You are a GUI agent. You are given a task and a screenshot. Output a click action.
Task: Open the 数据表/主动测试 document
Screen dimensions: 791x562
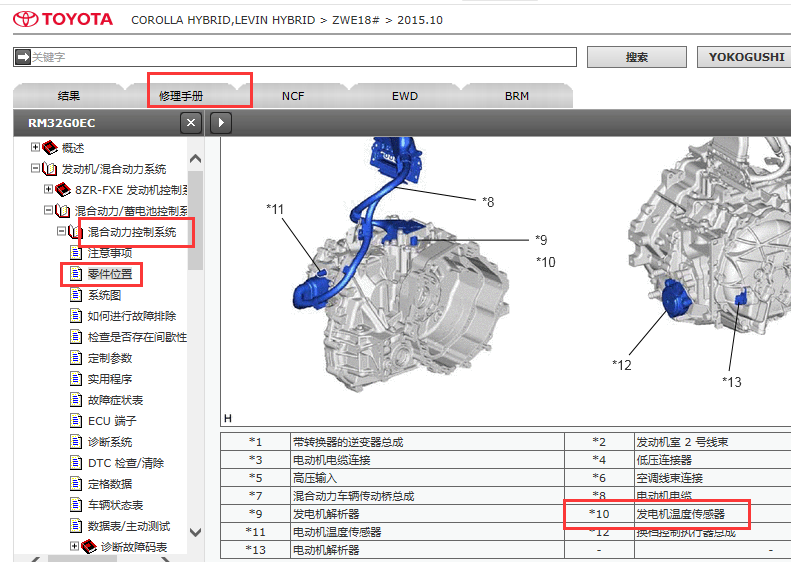click(129, 526)
